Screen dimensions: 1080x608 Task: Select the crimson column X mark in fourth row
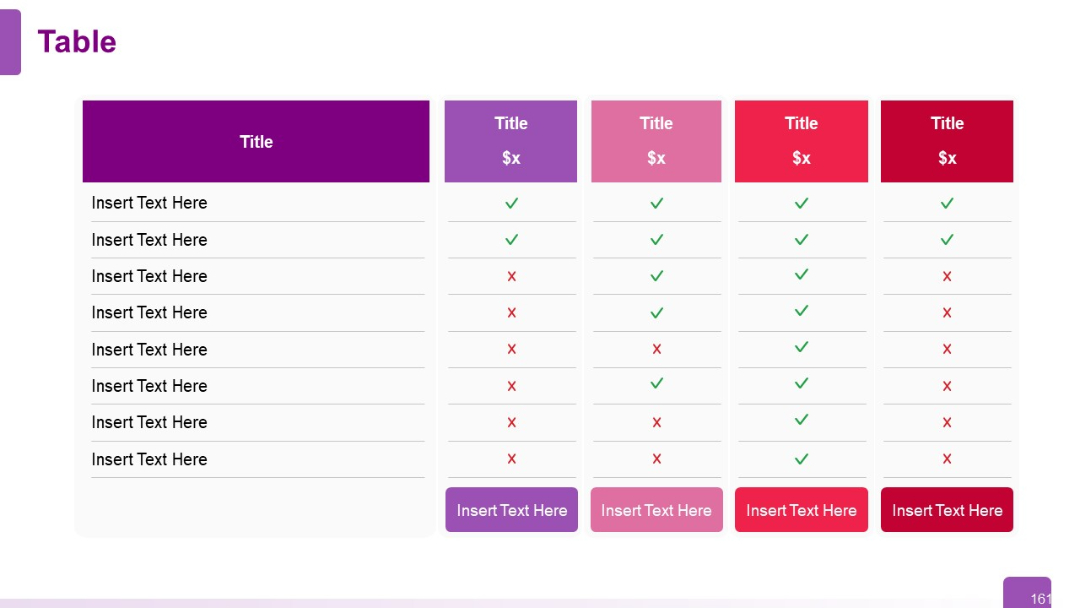tap(947, 313)
